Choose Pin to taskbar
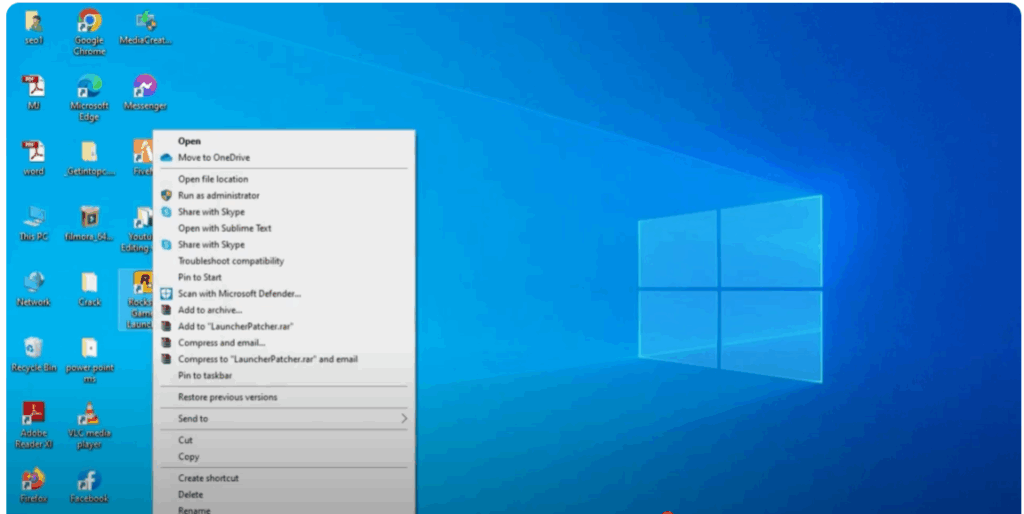This screenshot has height=514, width=1024. click(283, 376)
